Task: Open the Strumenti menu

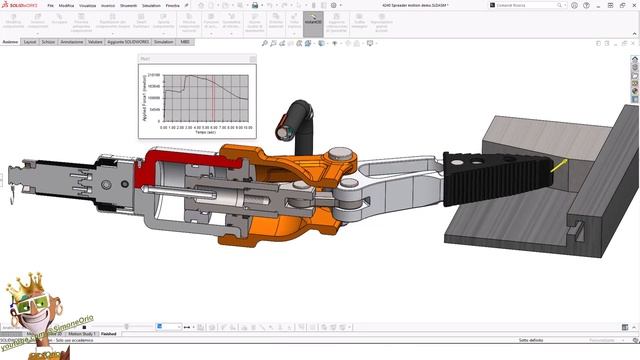Action: point(129,6)
